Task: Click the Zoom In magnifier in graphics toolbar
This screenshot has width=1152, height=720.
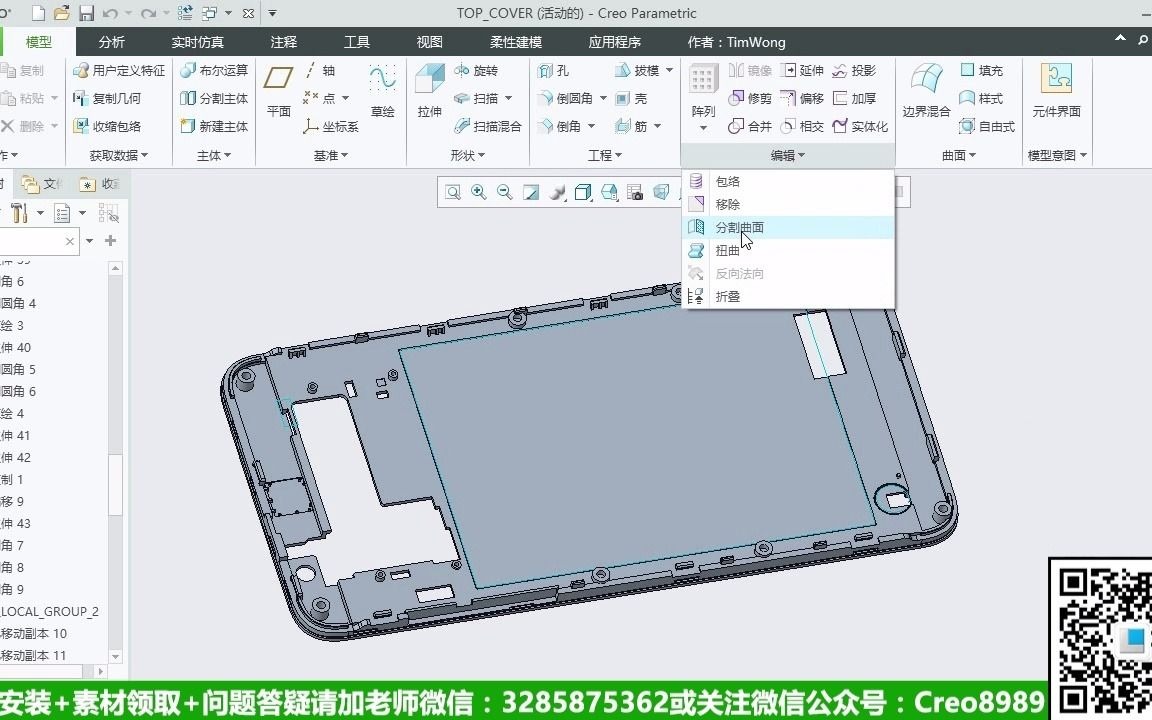Action: click(479, 192)
